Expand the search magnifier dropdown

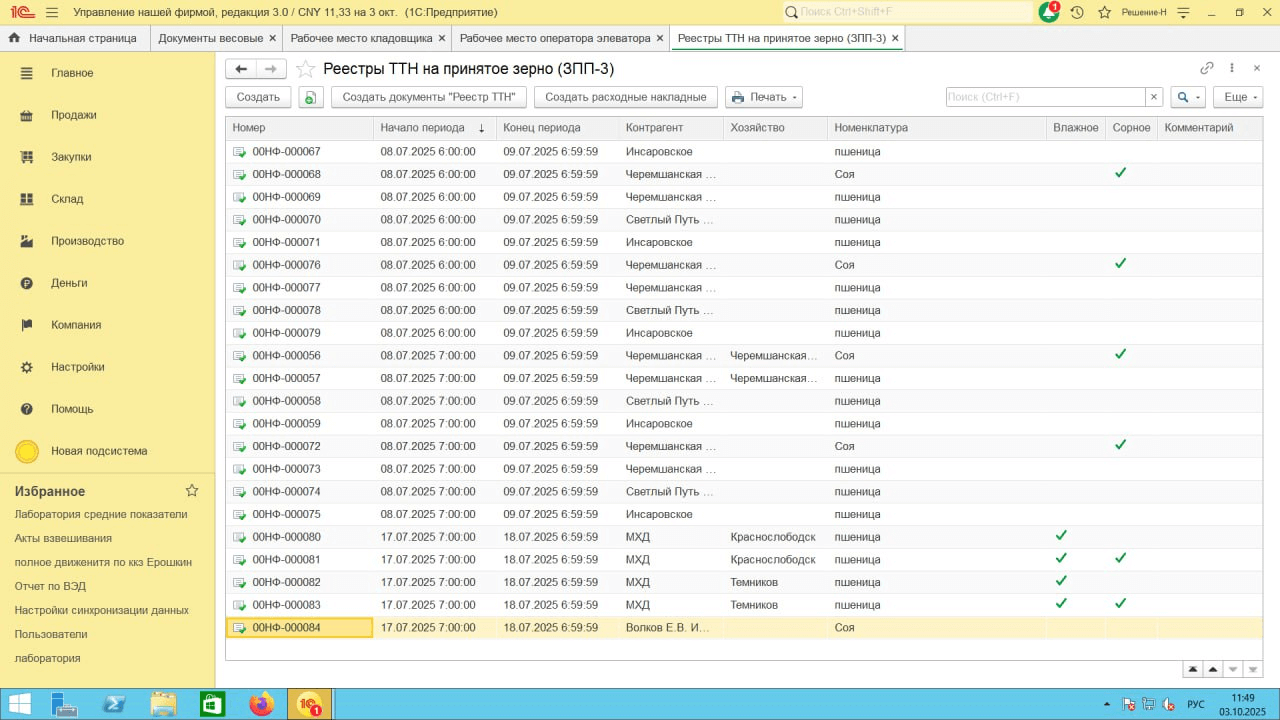(x=1188, y=97)
